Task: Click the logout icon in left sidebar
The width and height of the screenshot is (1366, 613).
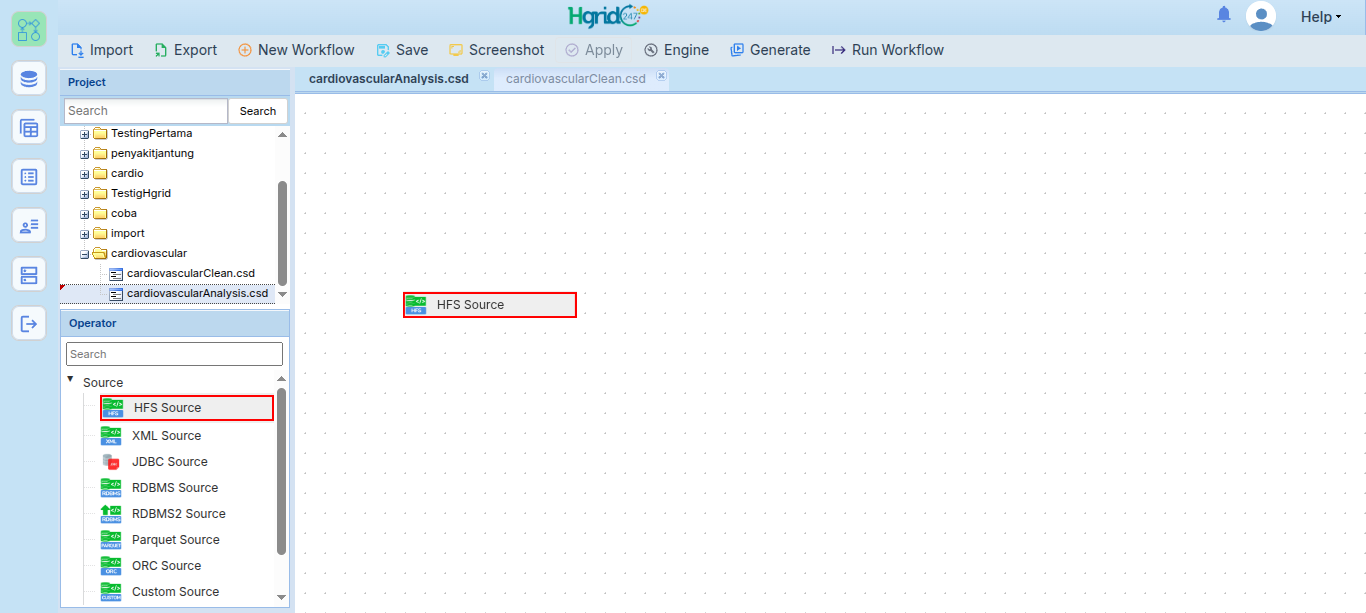Action: point(29,323)
